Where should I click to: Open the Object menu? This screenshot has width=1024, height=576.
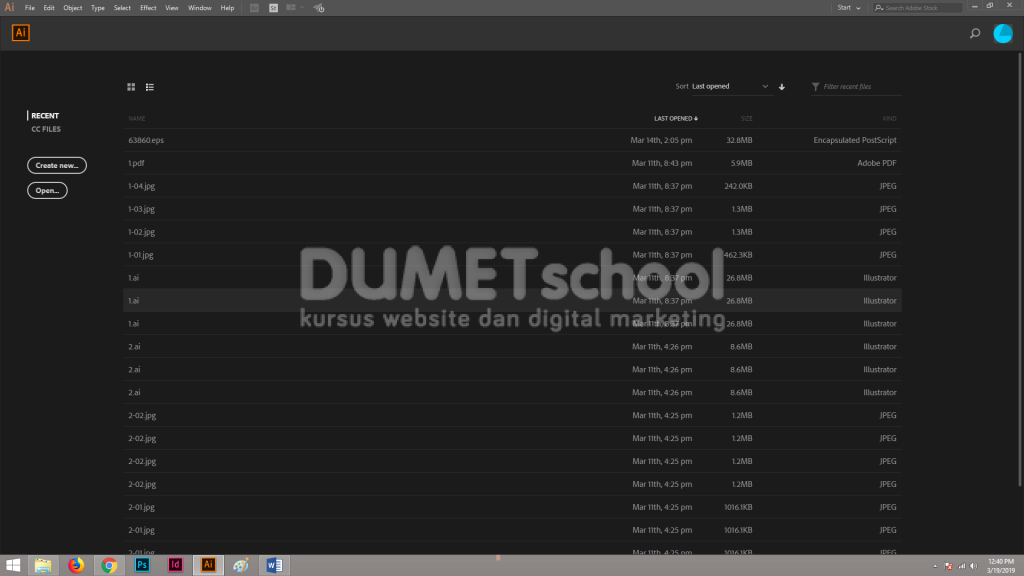click(x=72, y=8)
